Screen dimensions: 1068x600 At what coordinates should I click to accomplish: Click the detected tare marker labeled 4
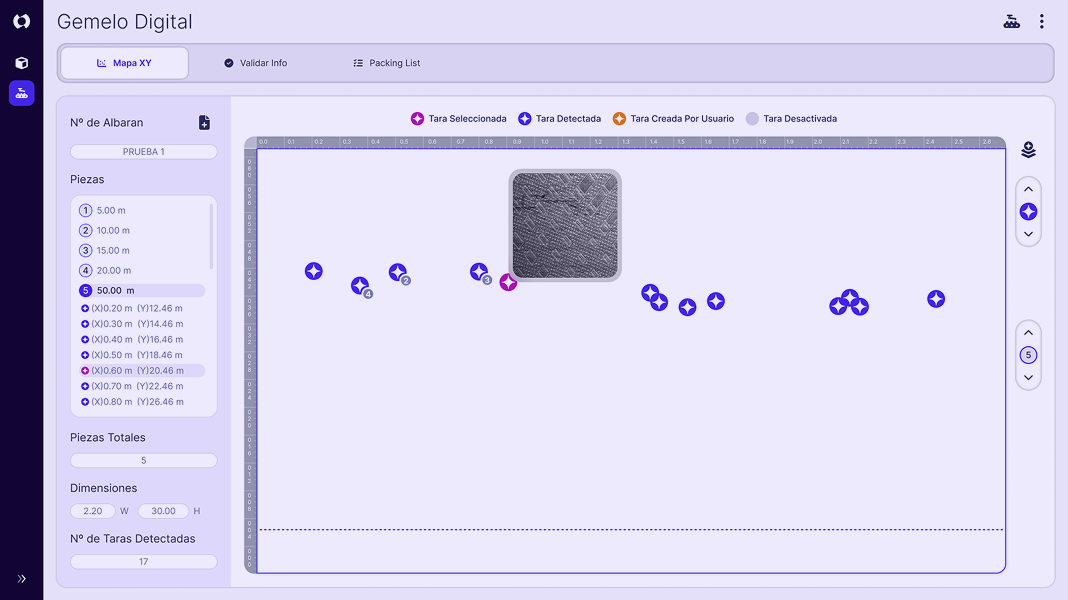360,286
